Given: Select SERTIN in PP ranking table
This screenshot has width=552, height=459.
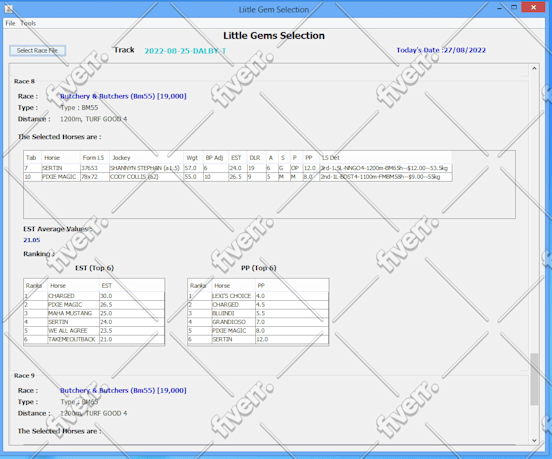Looking at the screenshot, I should 233,339.
